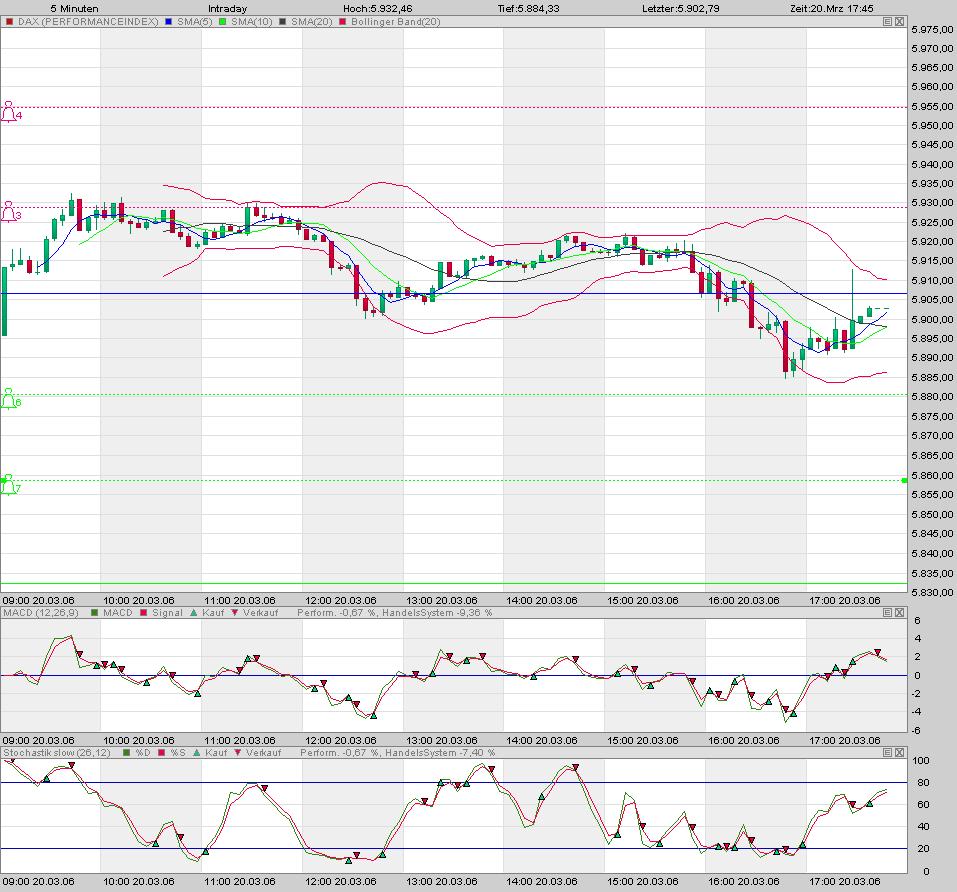Click the 'Zeit:20.Mrz 17:45' timestamp
This screenshot has width=957, height=892.
(831, 9)
